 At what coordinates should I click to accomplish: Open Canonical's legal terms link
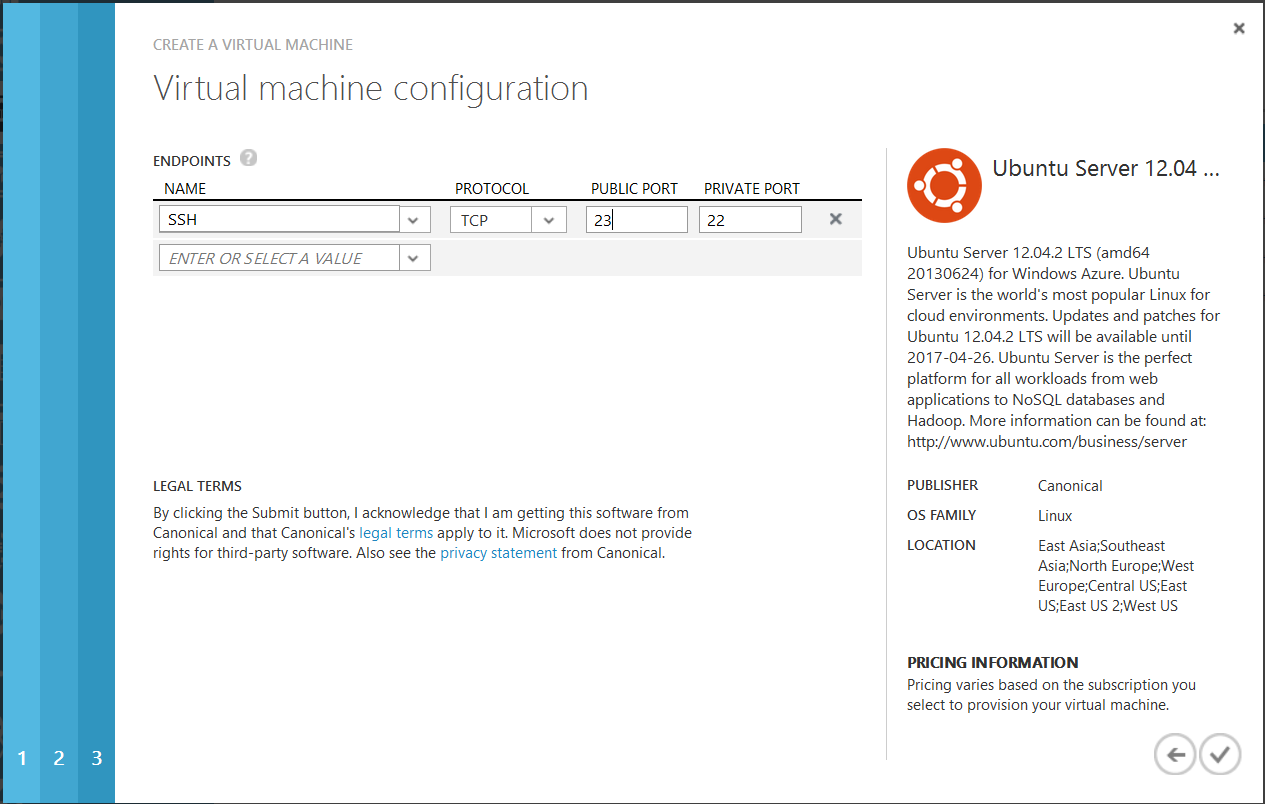pos(396,533)
